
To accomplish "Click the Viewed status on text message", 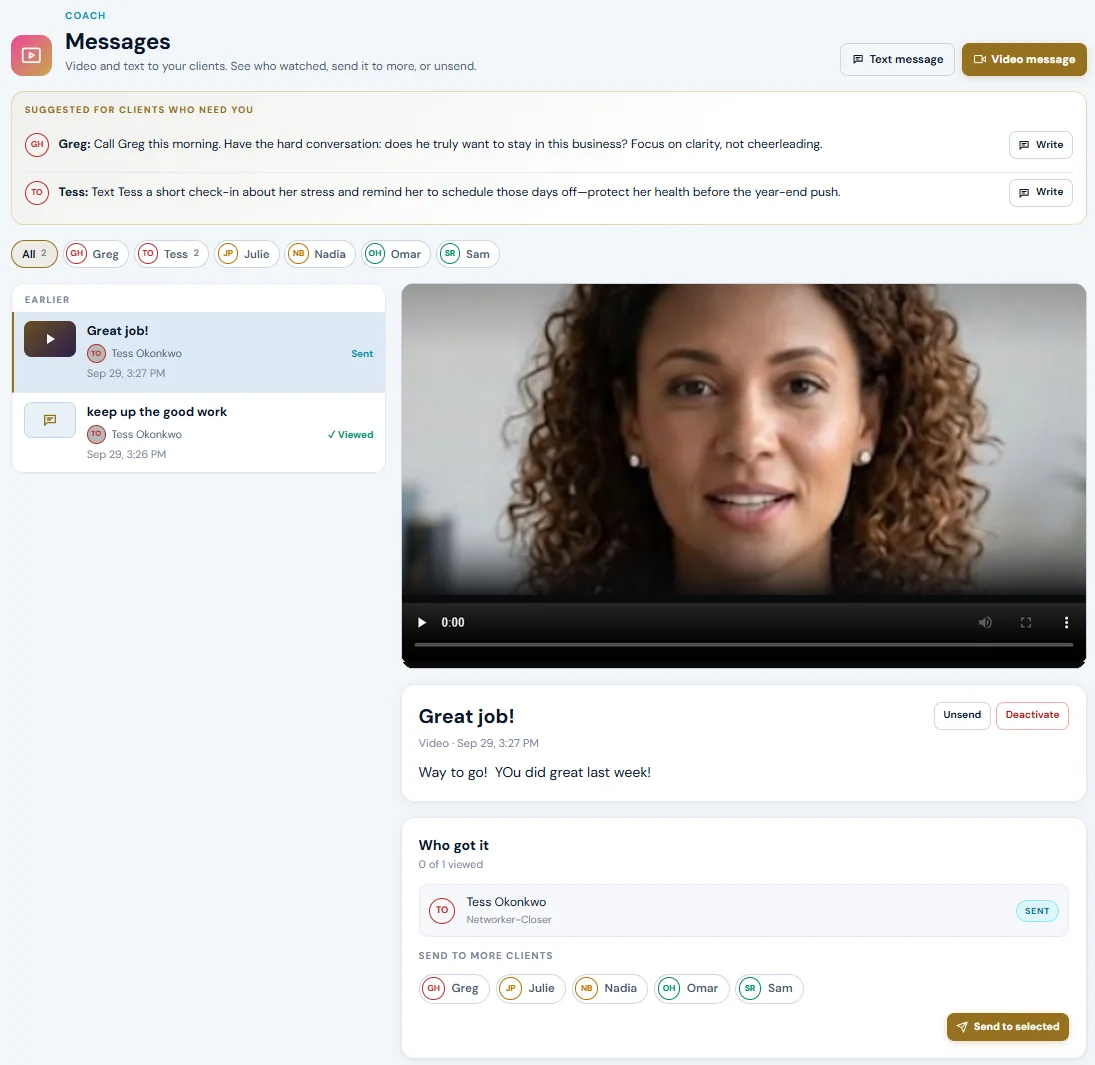I will [x=351, y=435].
